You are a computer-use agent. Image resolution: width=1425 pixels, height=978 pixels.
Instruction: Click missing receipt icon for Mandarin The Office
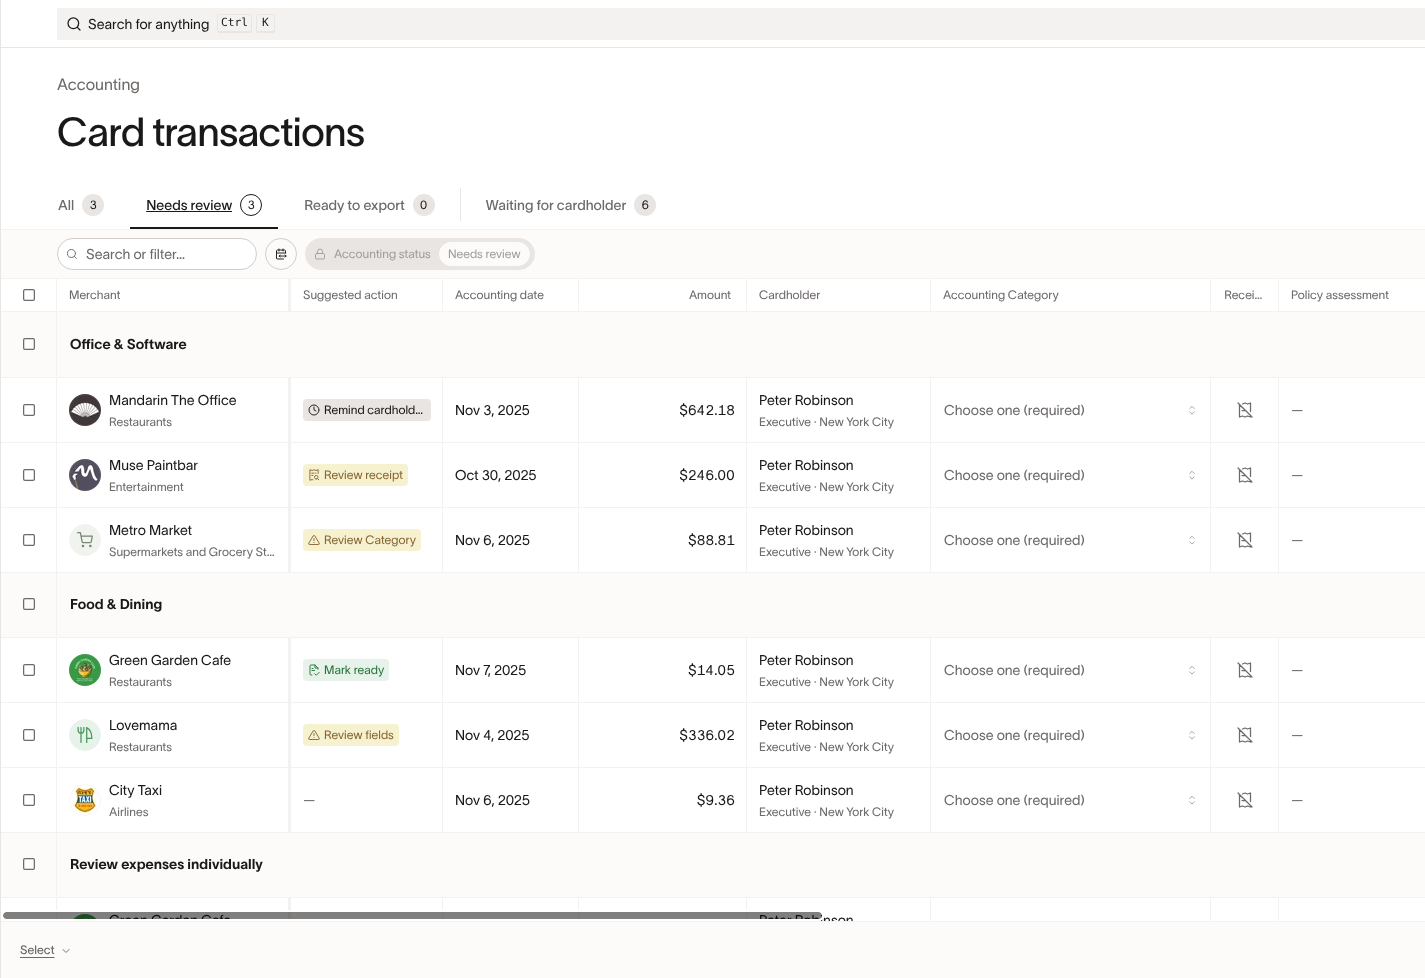[x=1245, y=410]
